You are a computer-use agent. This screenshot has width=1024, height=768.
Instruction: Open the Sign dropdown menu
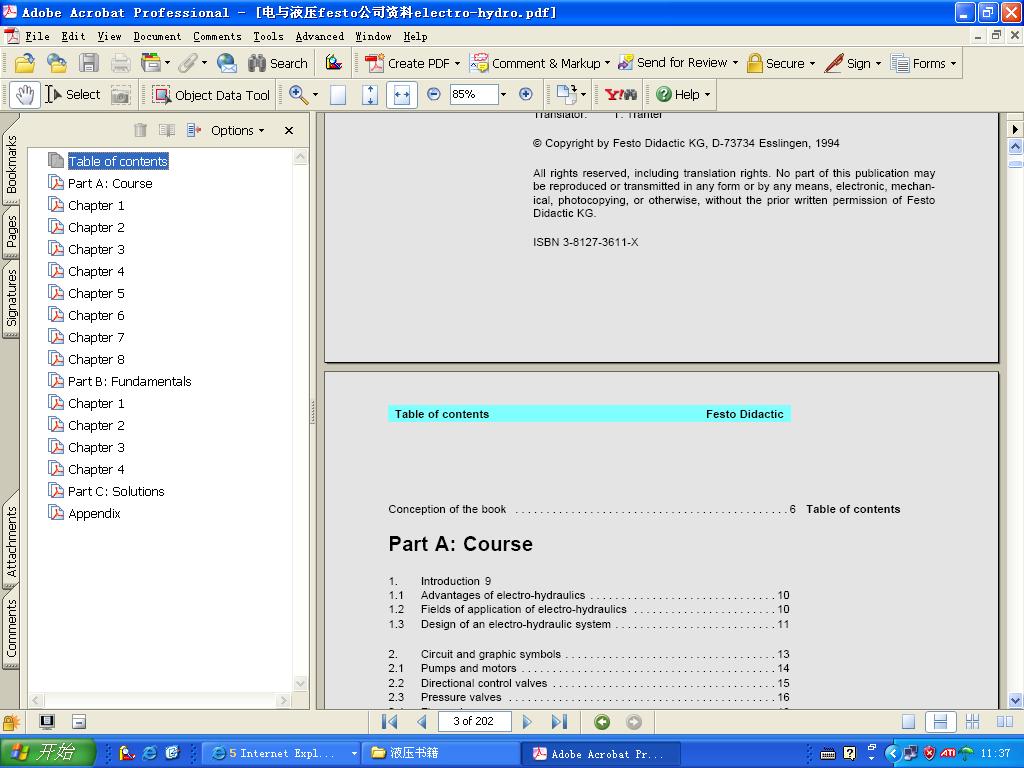pyautogui.click(x=853, y=63)
